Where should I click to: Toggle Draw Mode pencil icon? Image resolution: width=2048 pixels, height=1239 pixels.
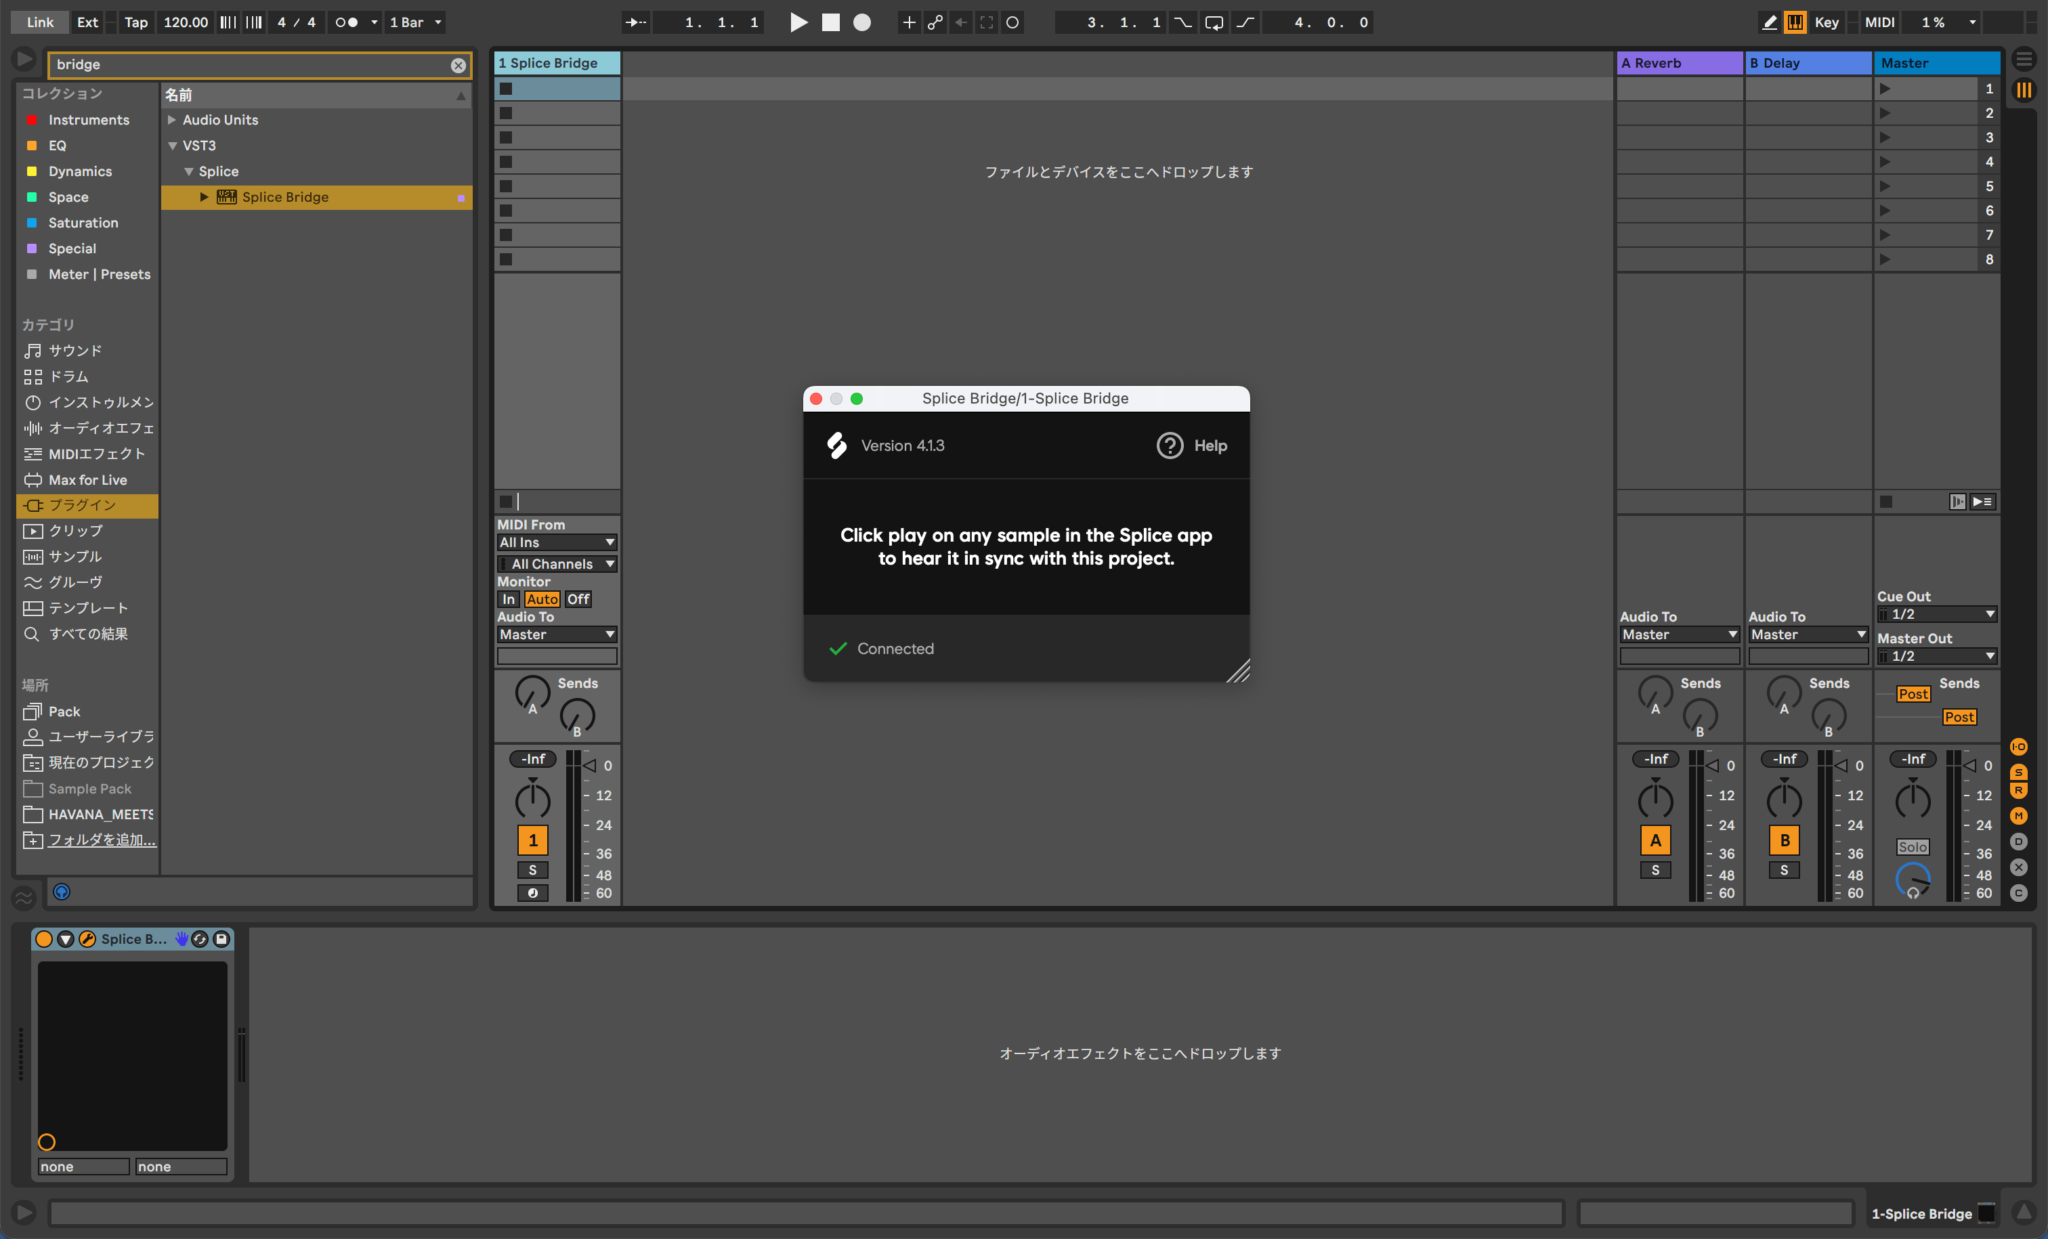coord(1769,22)
